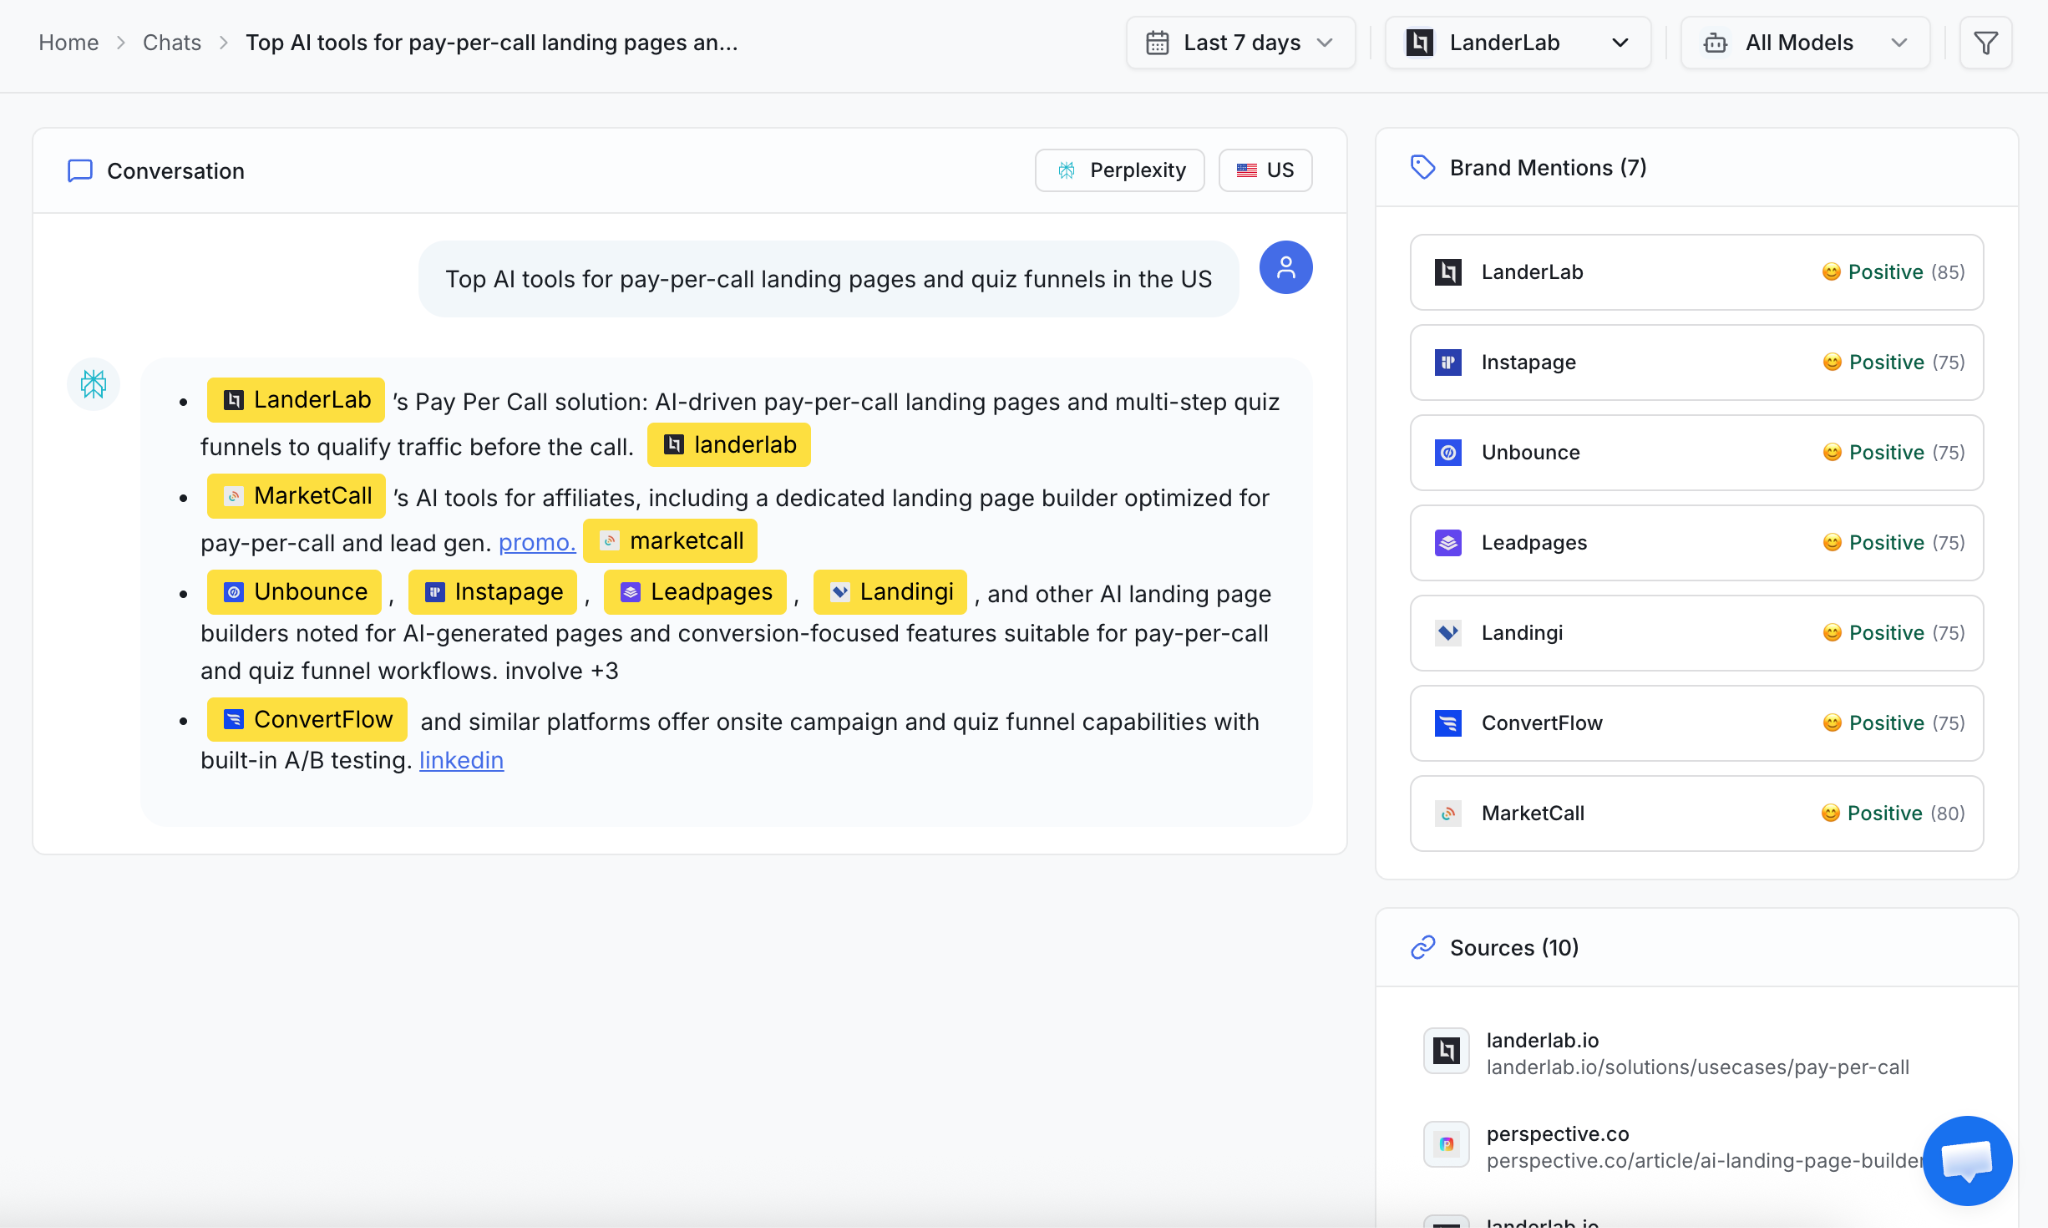Open the landerlab.io pay-per-call source link

[x=1697, y=1067]
